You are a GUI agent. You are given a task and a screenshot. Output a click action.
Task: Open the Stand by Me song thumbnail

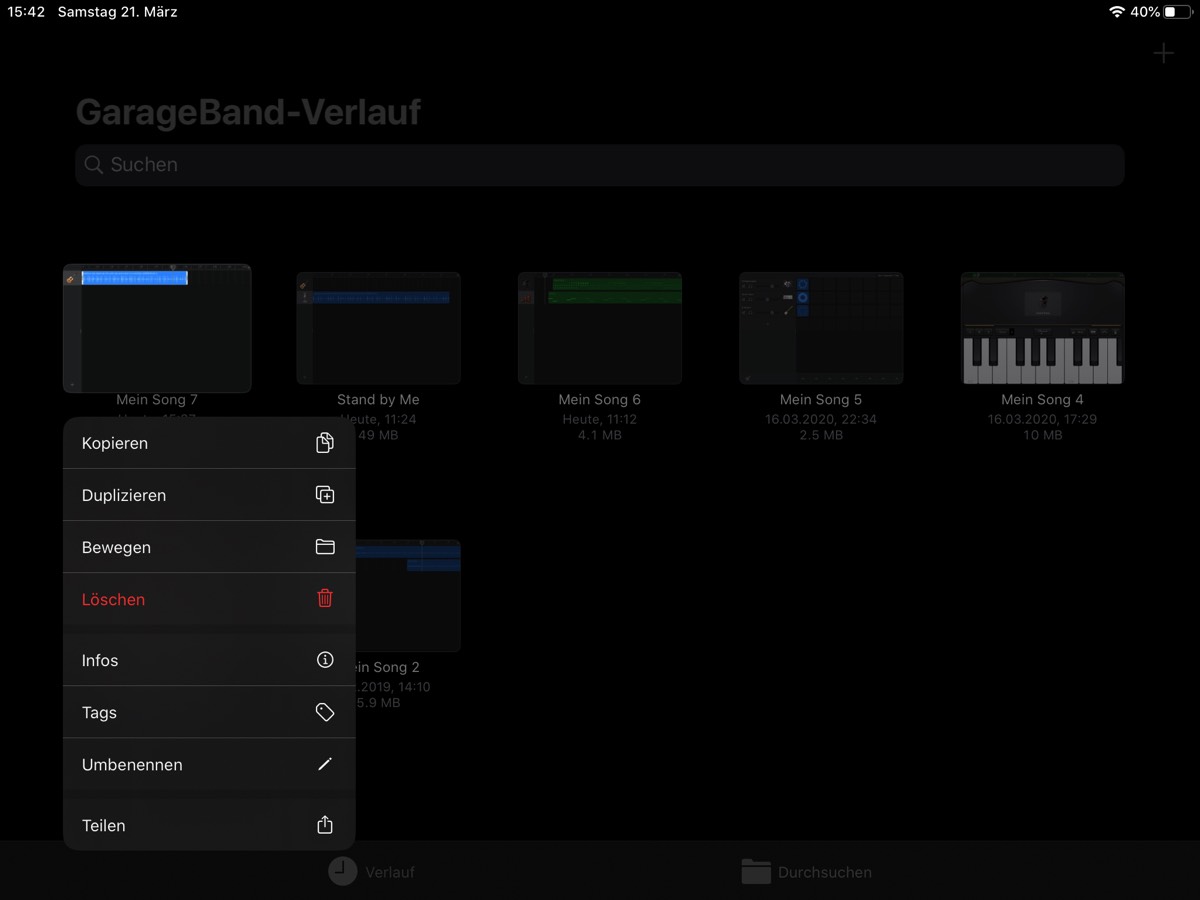click(x=378, y=328)
